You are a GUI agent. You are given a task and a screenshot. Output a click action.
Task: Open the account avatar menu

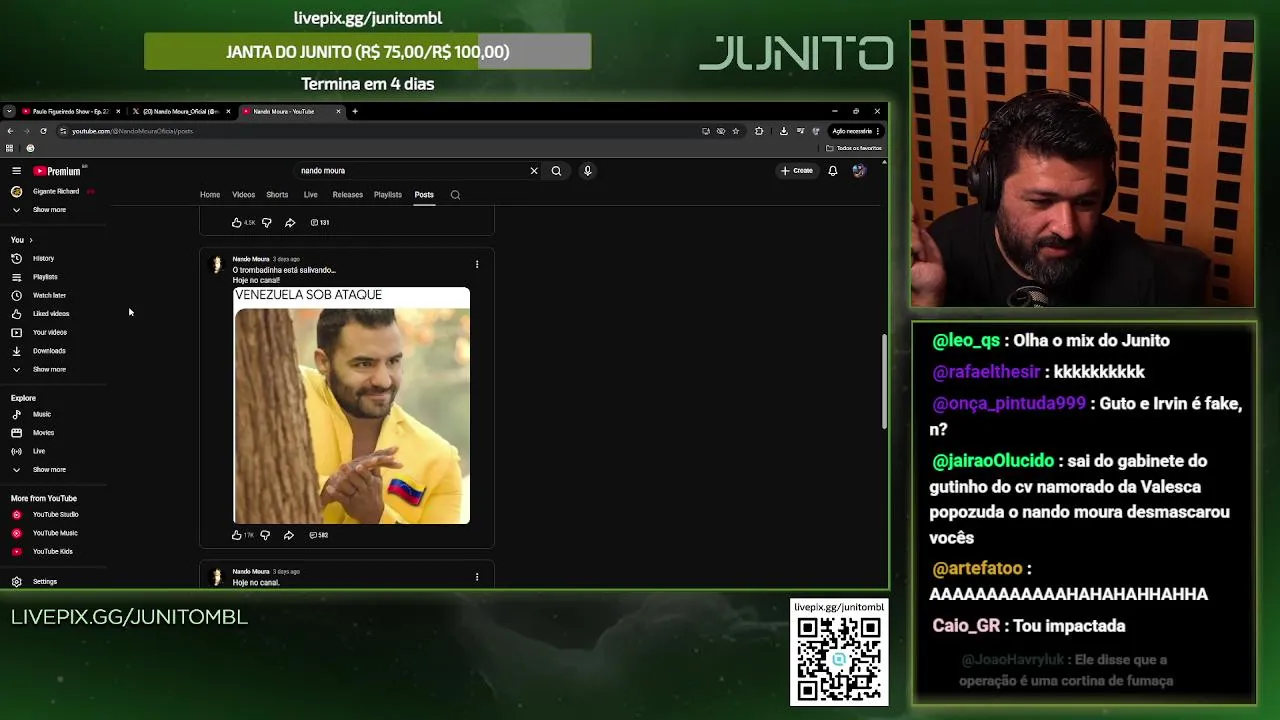(859, 171)
